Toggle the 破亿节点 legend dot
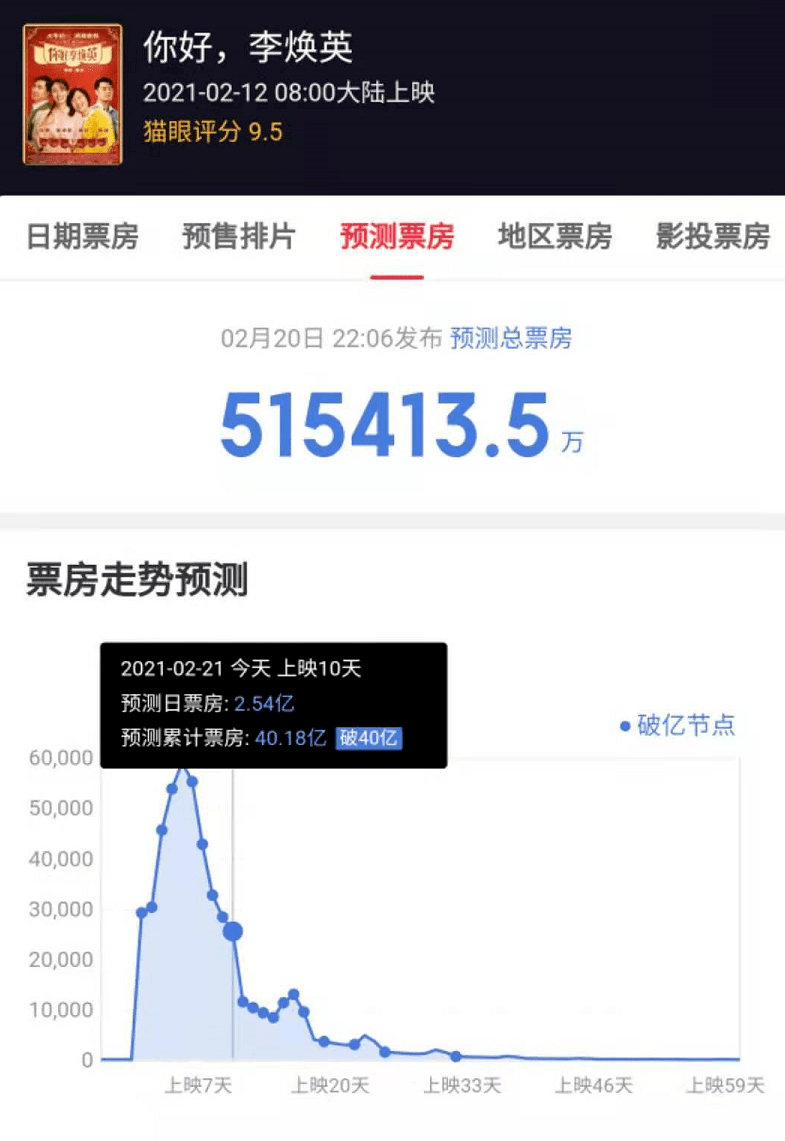The height and width of the screenshot is (1141, 785). coord(625,726)
